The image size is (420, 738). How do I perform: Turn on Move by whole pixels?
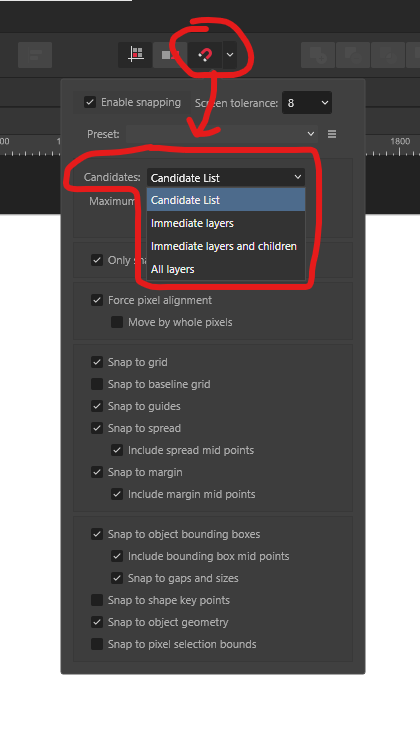[117, 322]
